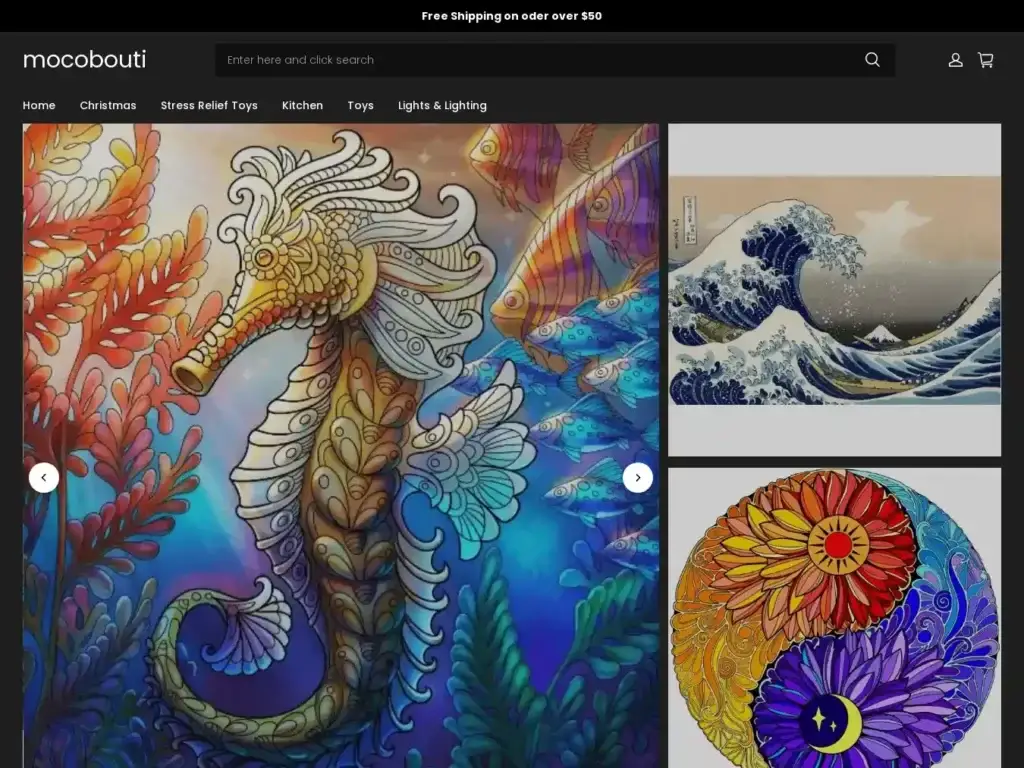Click Mount Fuji in the wave painting
Viewport: 1024px width, 768px height.
point(879,333)
